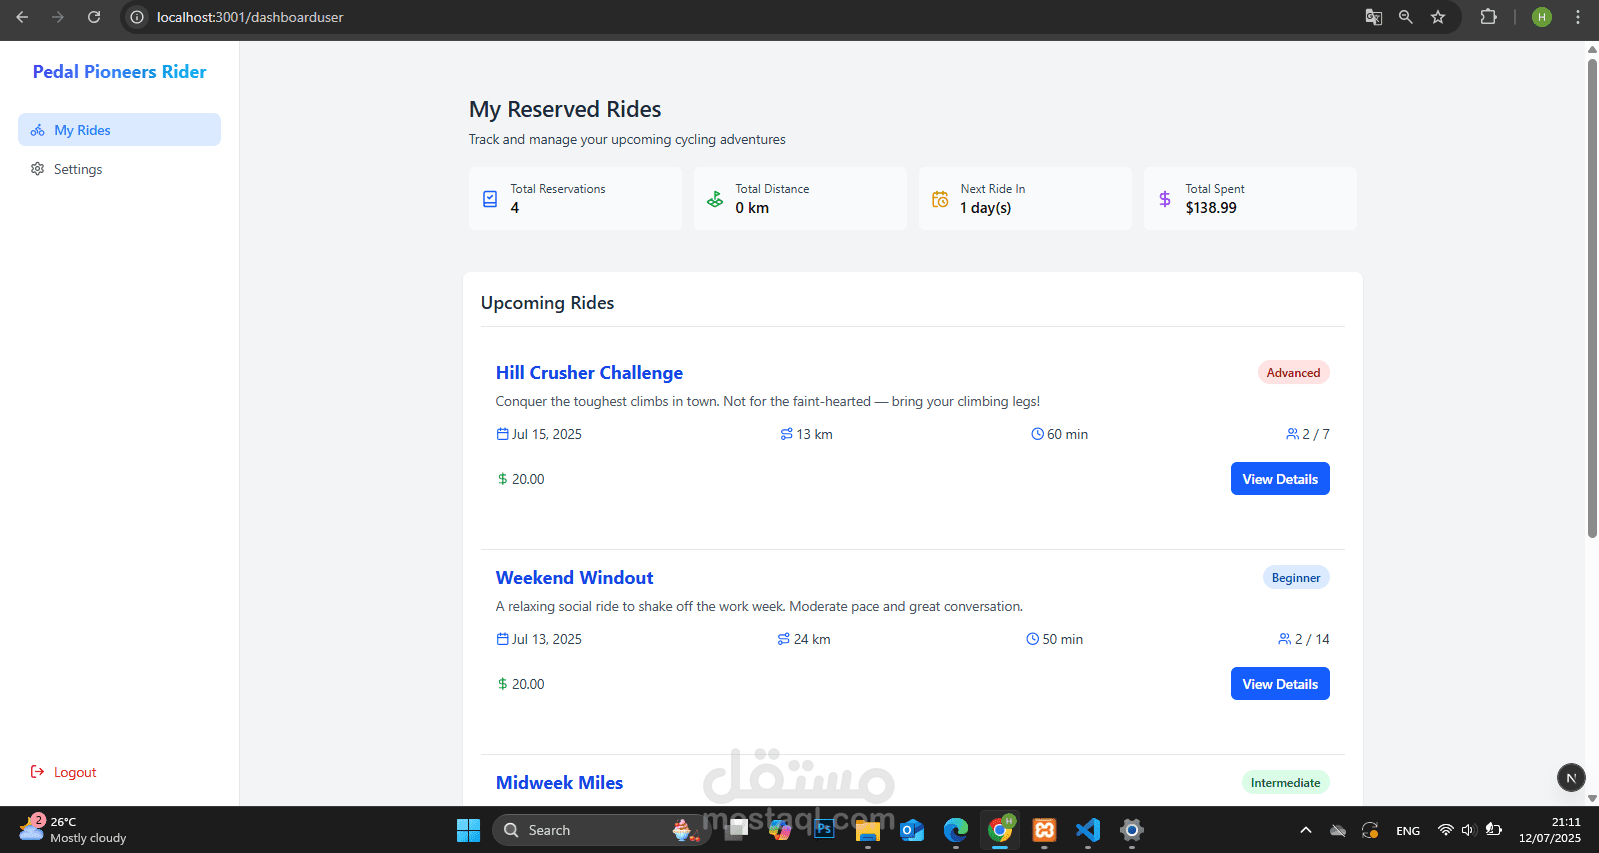The image size is (1599, 853).
Task: Click the site information icon in address bar
Action: point(137,17)
